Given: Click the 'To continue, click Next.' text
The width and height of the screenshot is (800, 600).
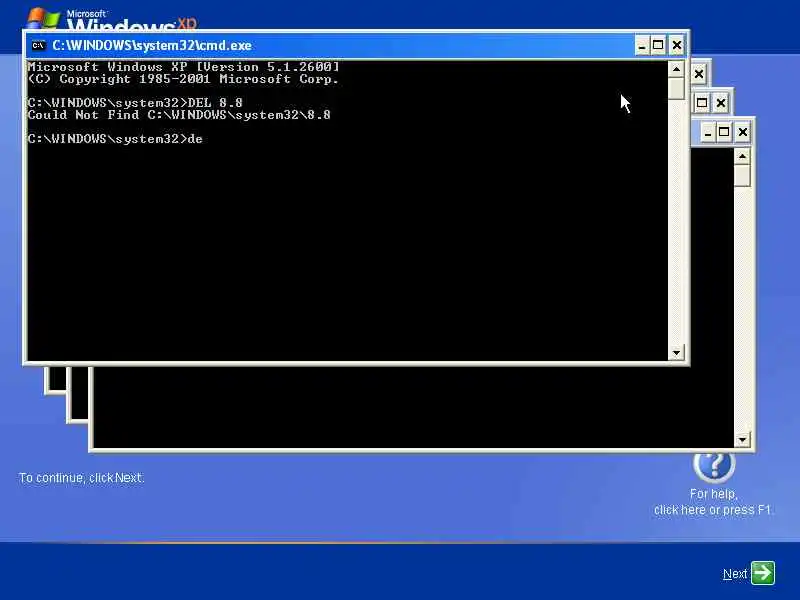Looking at the screenshot, I should 81,478.
